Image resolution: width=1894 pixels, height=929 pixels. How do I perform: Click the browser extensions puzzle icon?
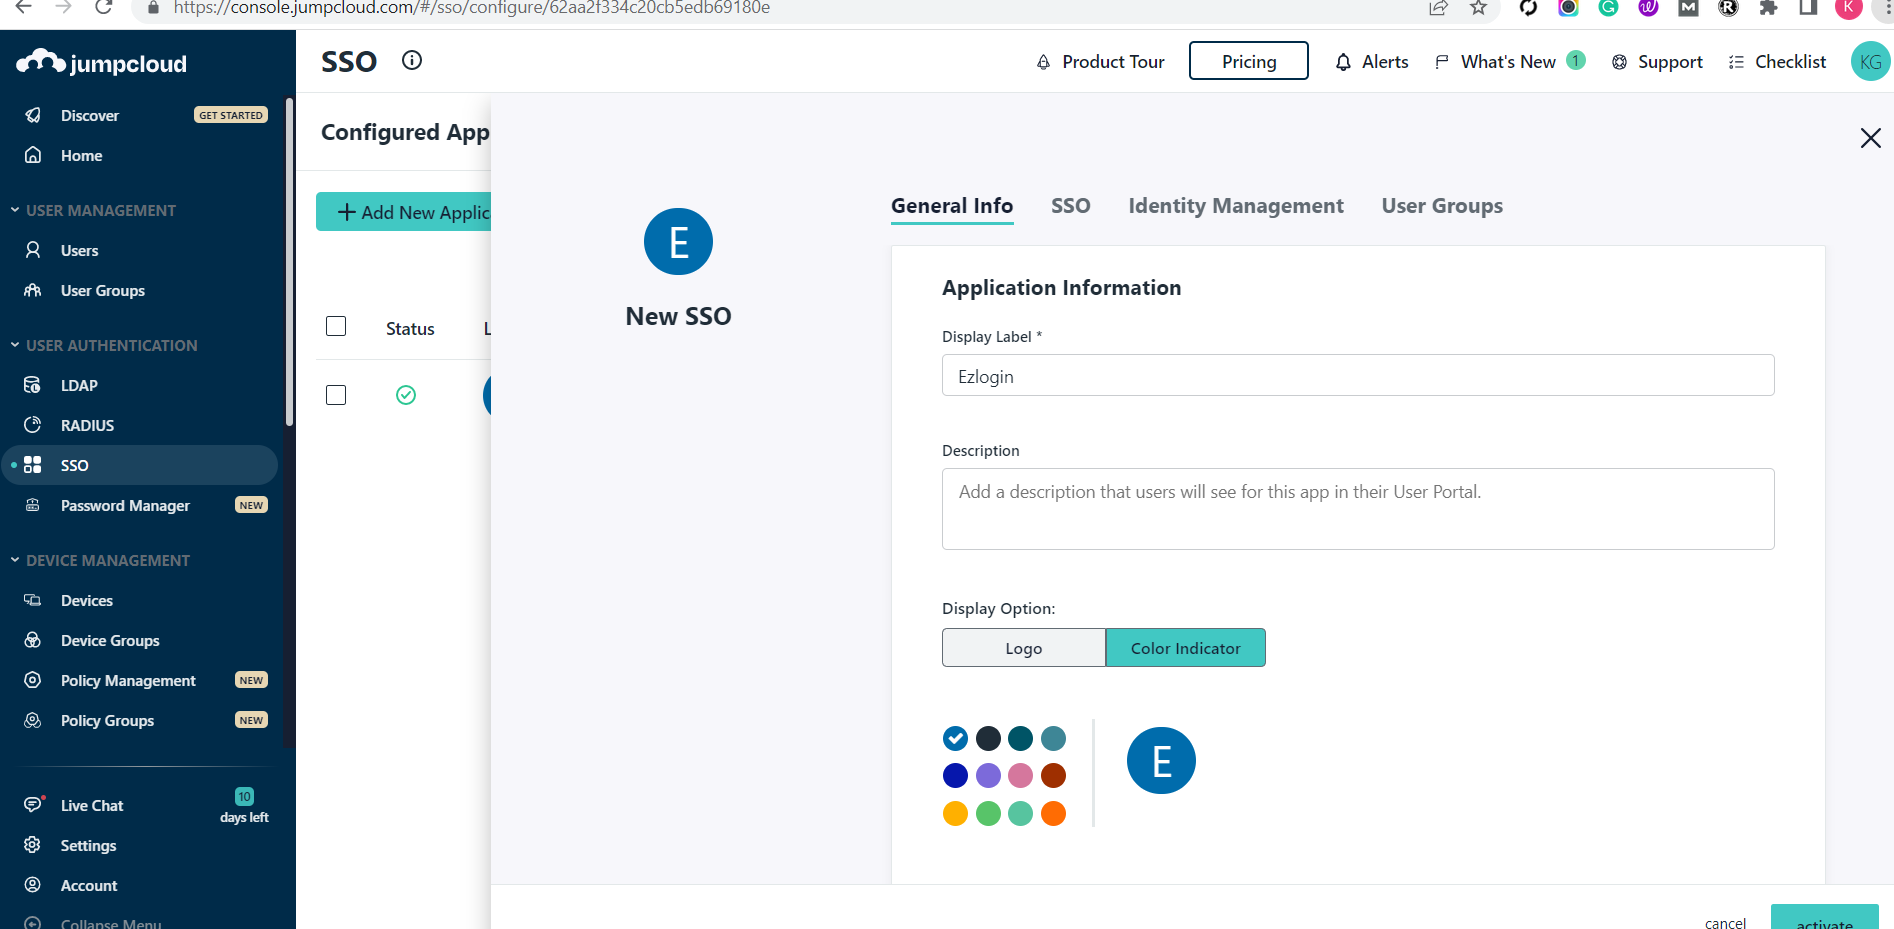click(1768, 8)
